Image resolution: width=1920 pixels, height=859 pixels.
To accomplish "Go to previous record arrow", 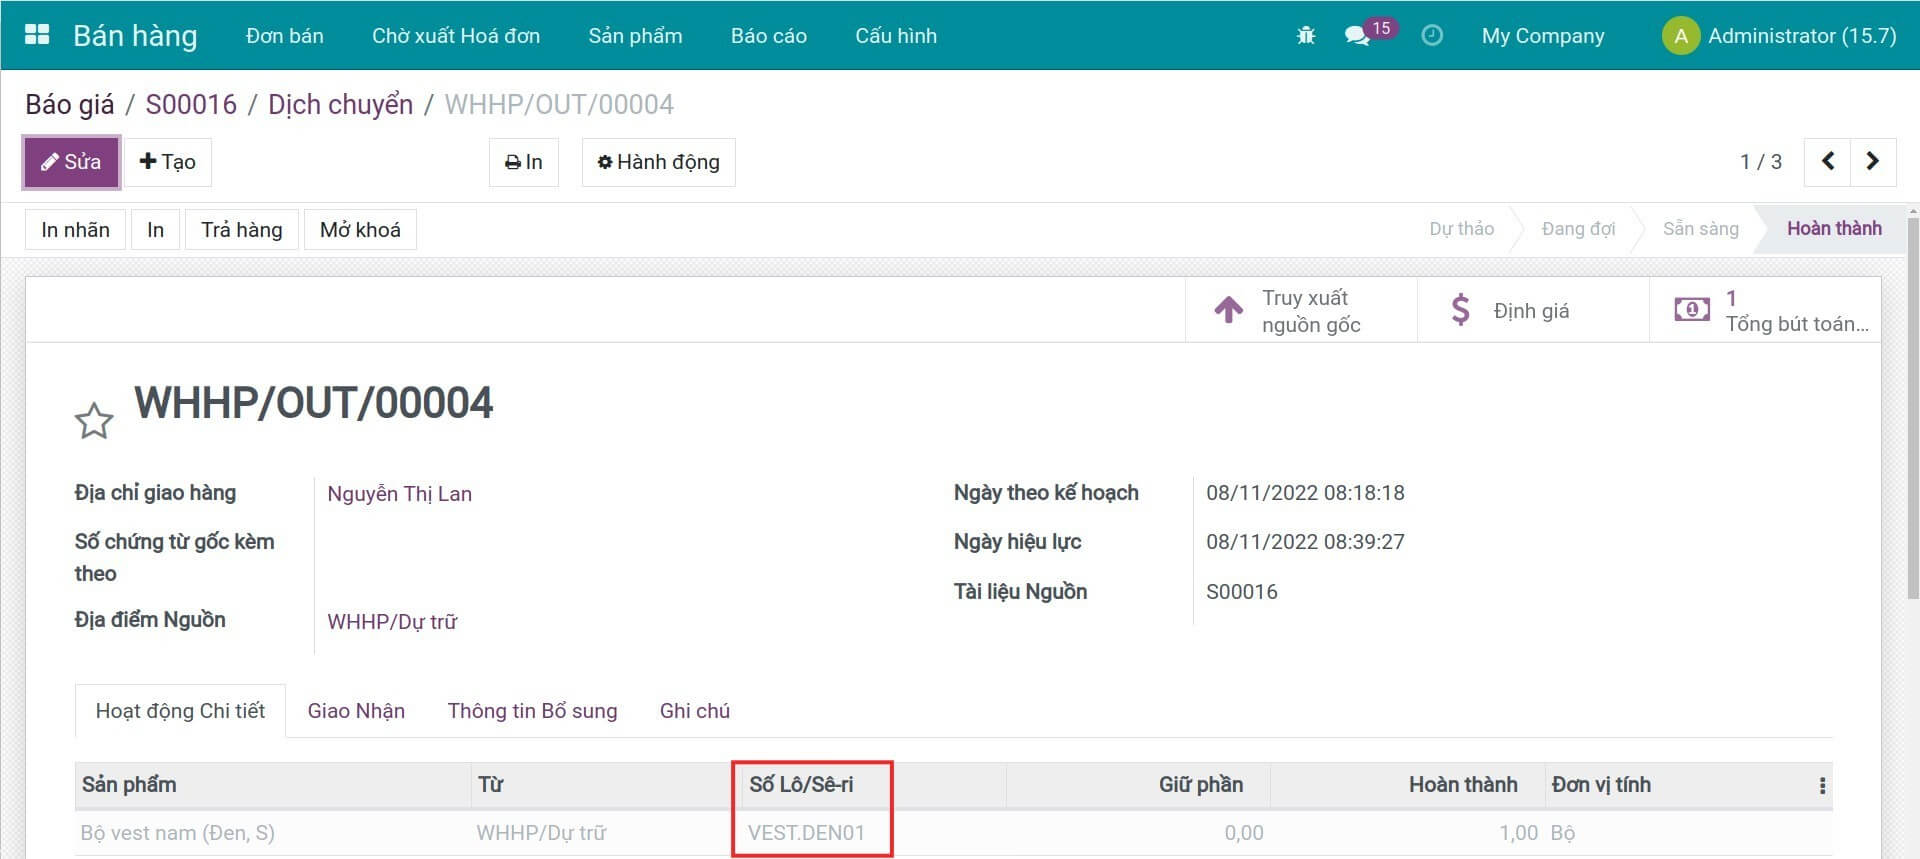I will [1827, 162].
